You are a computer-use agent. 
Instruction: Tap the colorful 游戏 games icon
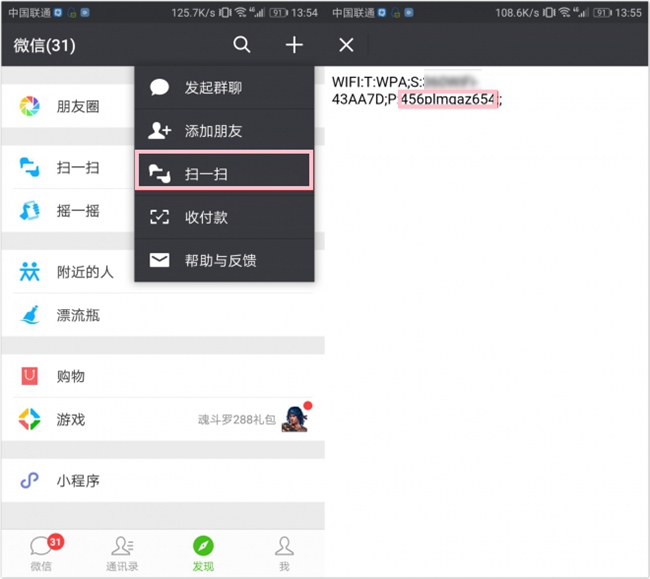coord(29,419)
